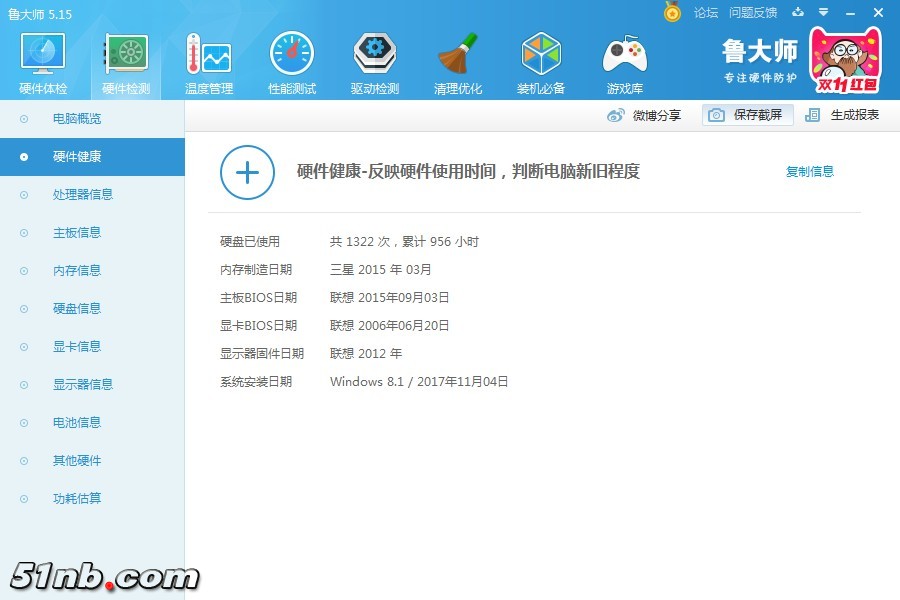Click the 复制信息 copy info link
900x600 pixels.
click(809, 172)
